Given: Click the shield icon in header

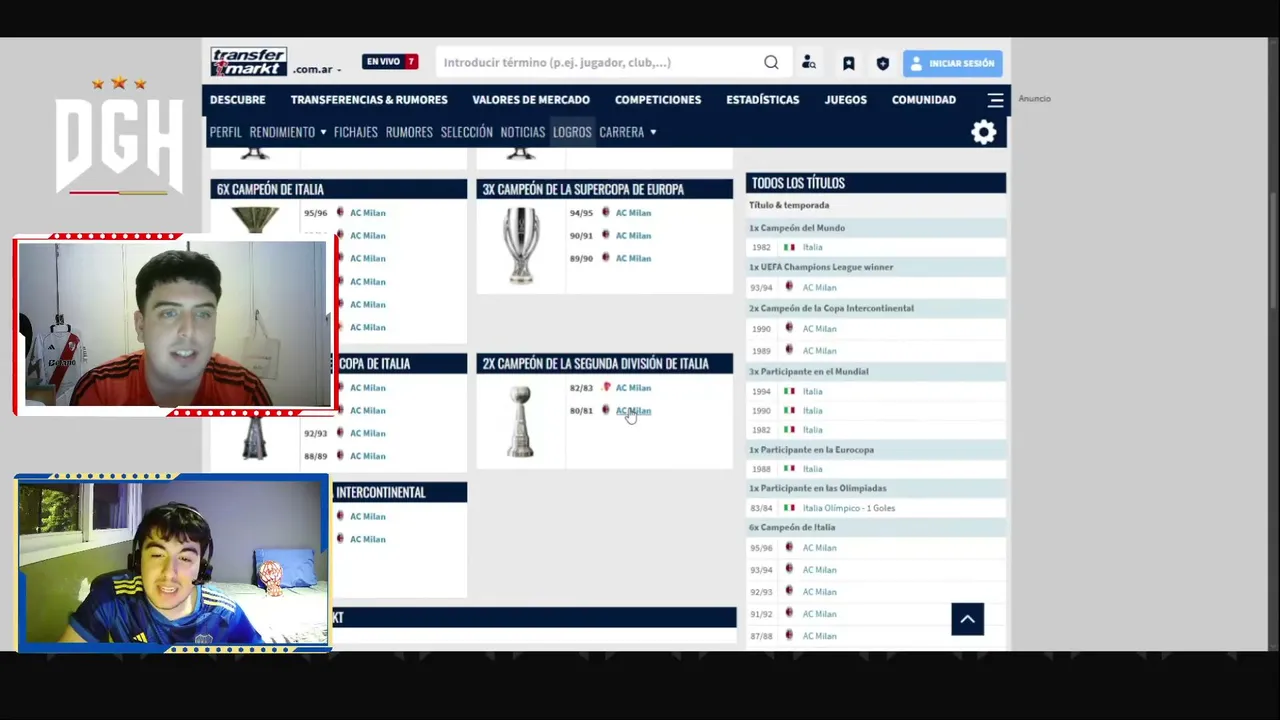Looking at the screenshot, I should [x=882, y=63].
